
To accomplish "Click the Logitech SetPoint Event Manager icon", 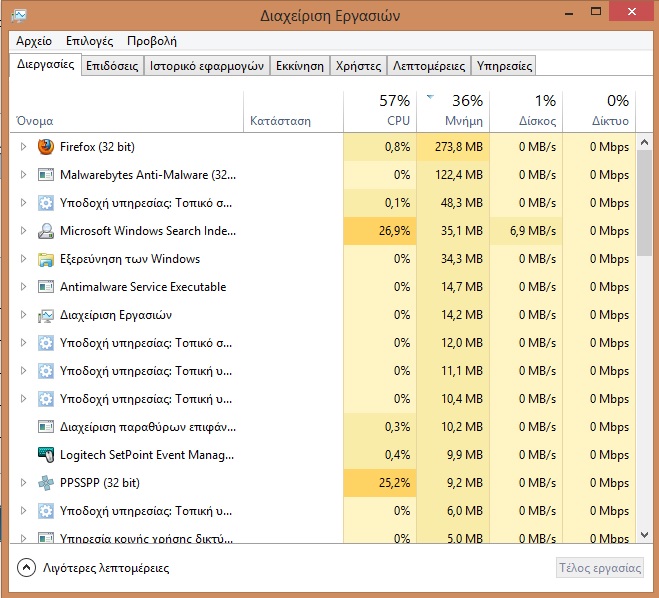I will tap(46, 455).
